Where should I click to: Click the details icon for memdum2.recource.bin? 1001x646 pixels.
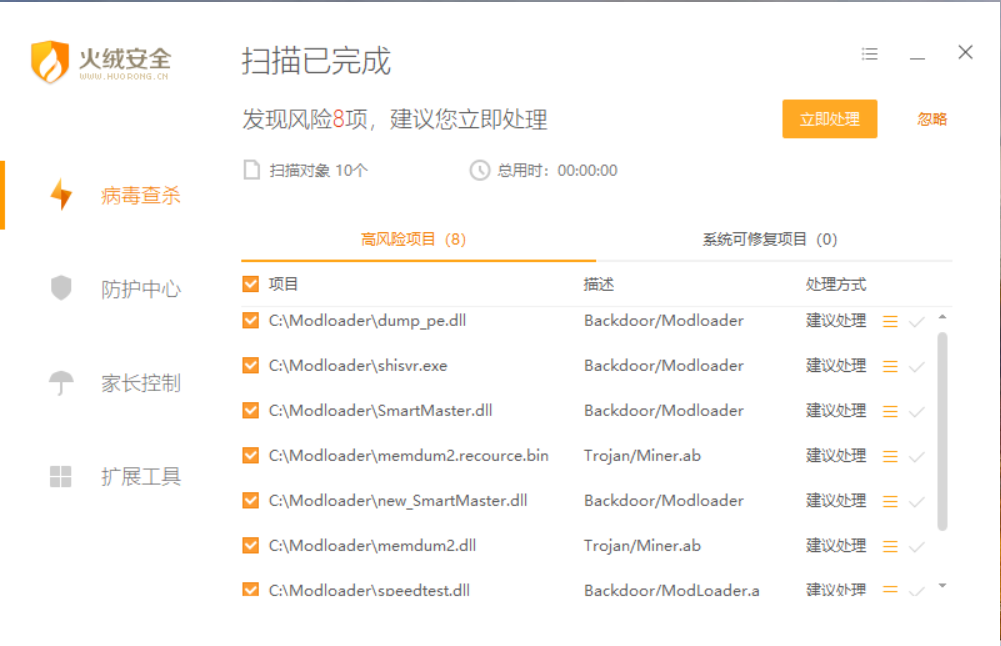click(890, 457)
